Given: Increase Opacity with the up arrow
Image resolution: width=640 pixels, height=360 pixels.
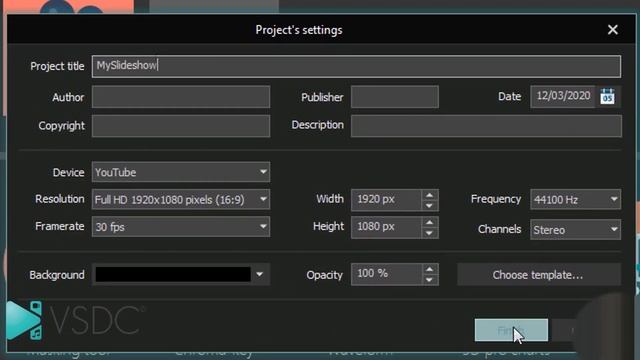Looking at the screenshot, I should (x=429, y=269).
